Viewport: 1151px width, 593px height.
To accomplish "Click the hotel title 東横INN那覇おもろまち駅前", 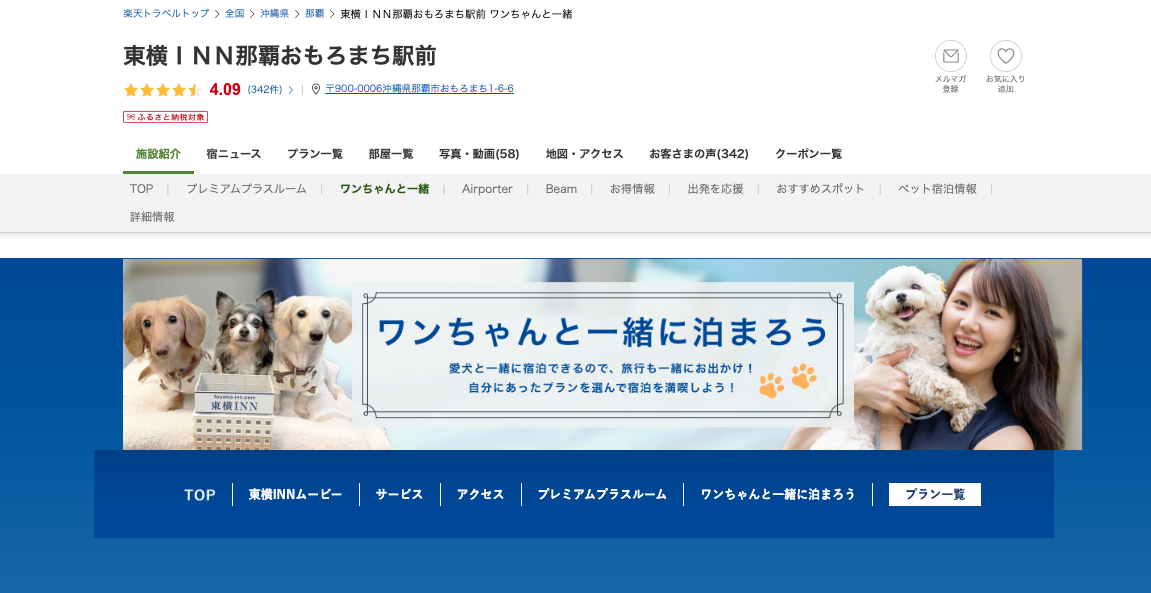I will pos(280,56).
